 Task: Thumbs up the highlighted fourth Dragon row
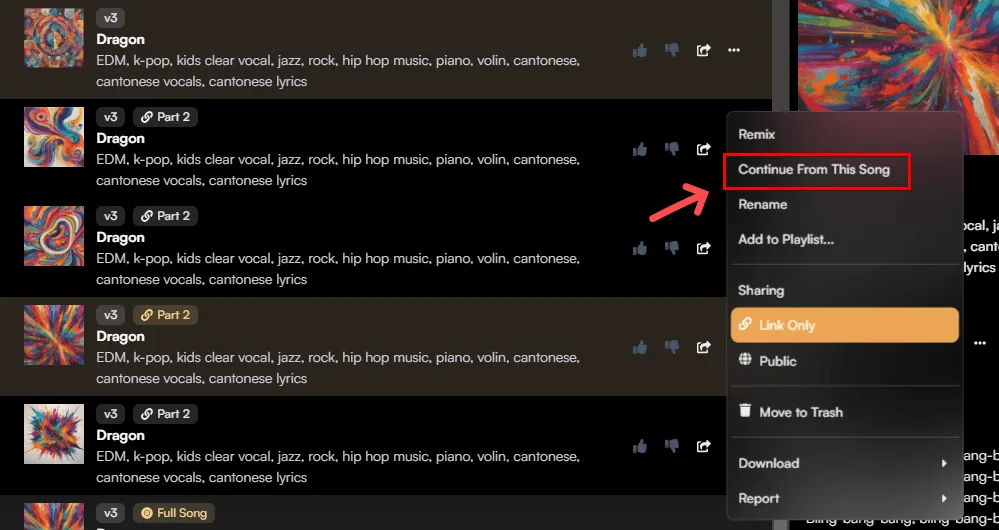[640, 348]
